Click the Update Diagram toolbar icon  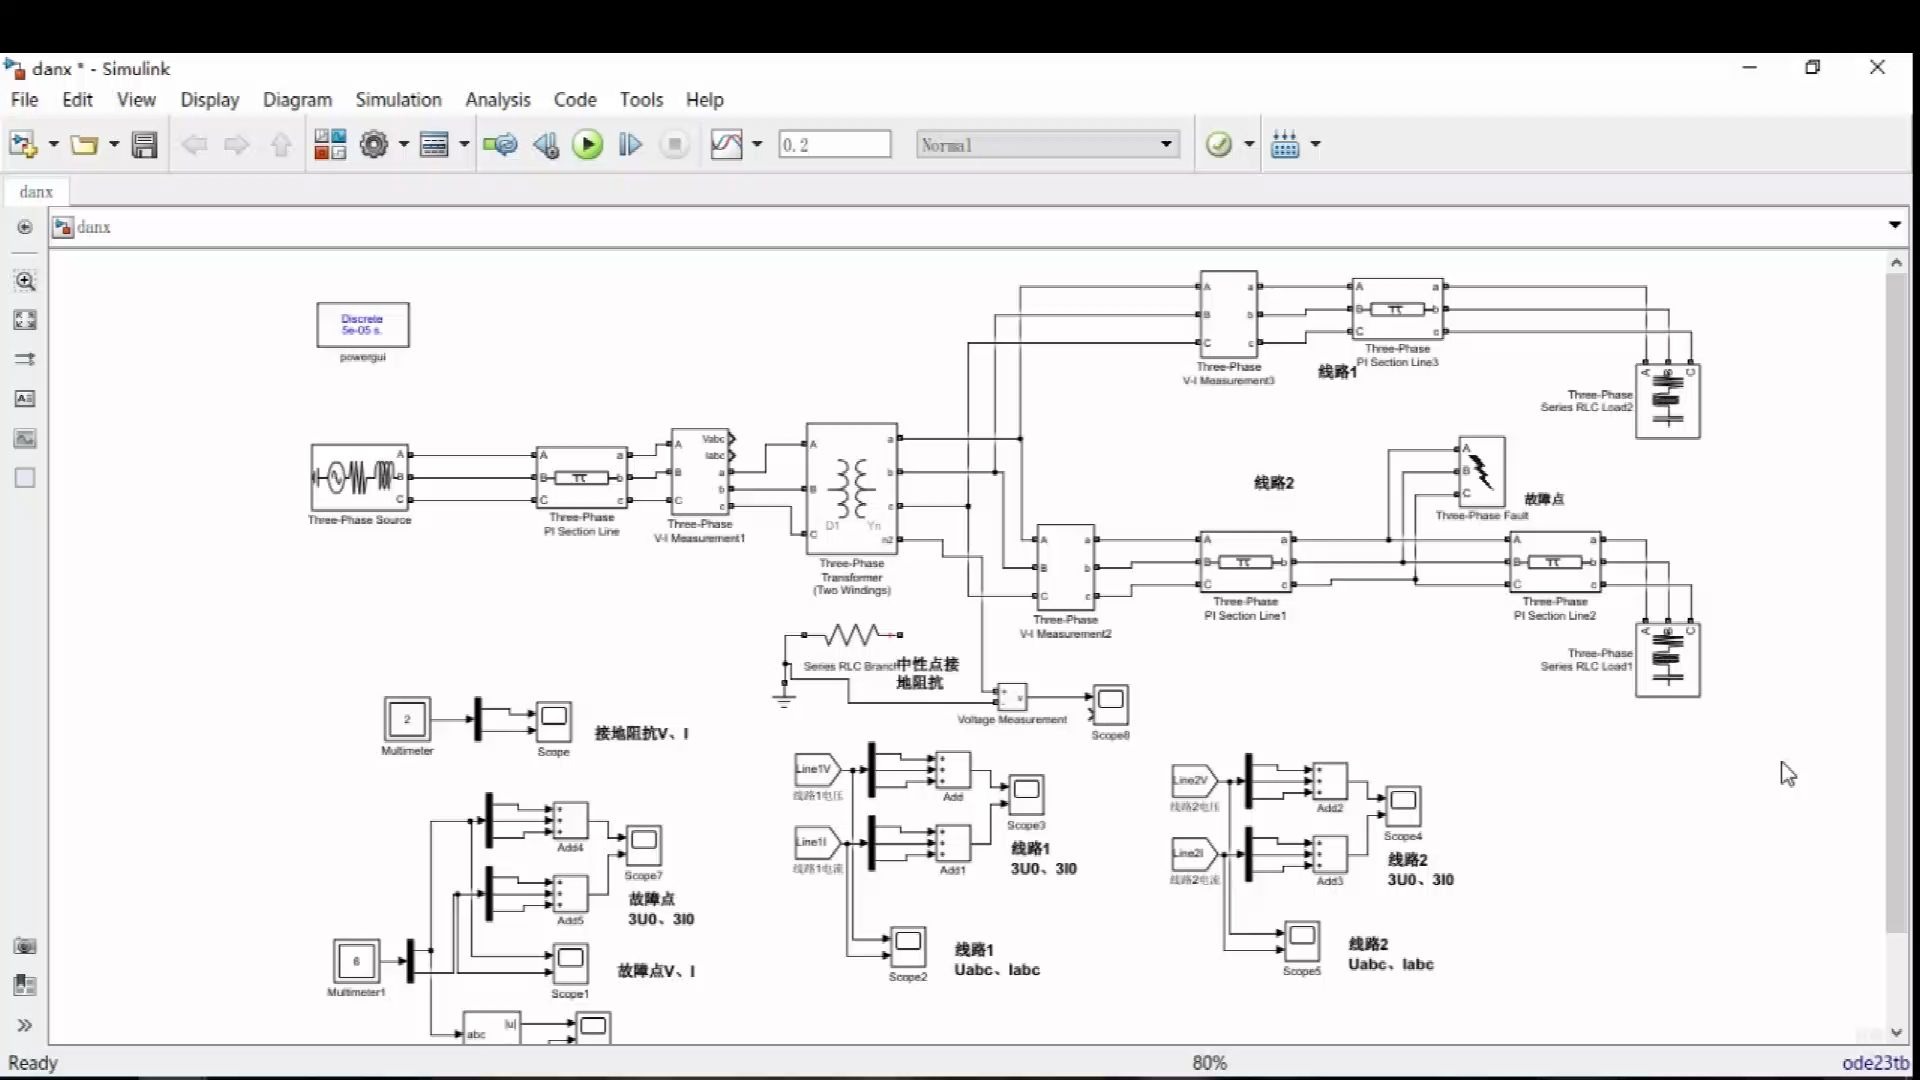coord(500,145)
